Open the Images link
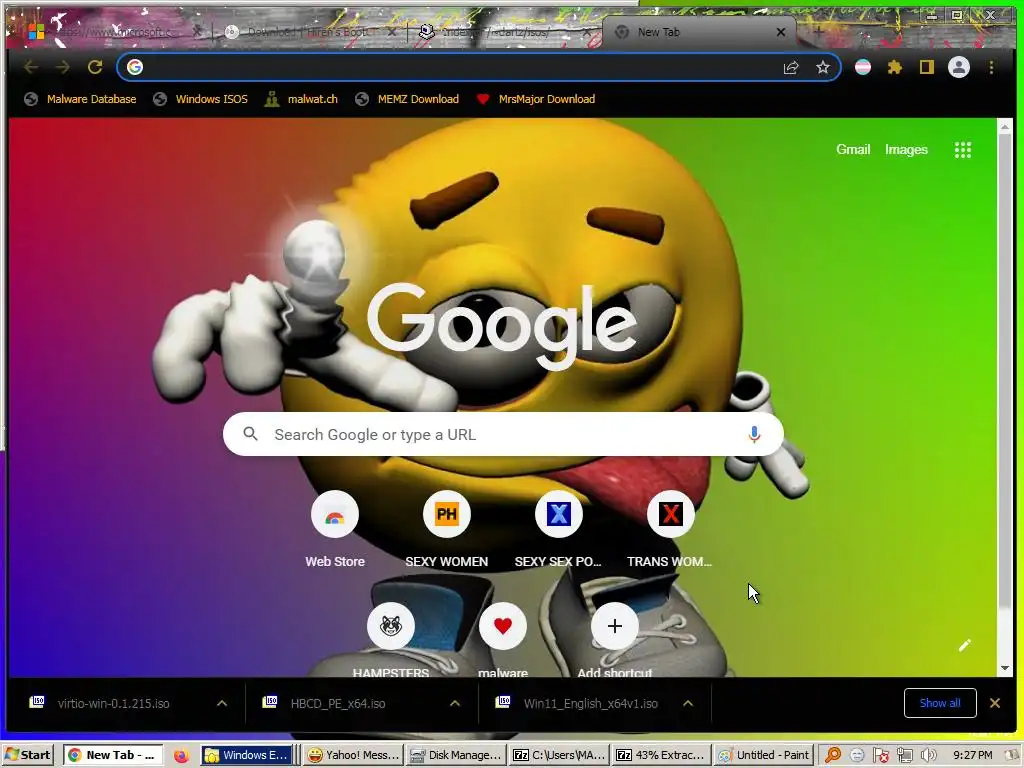 click(906, 150)
